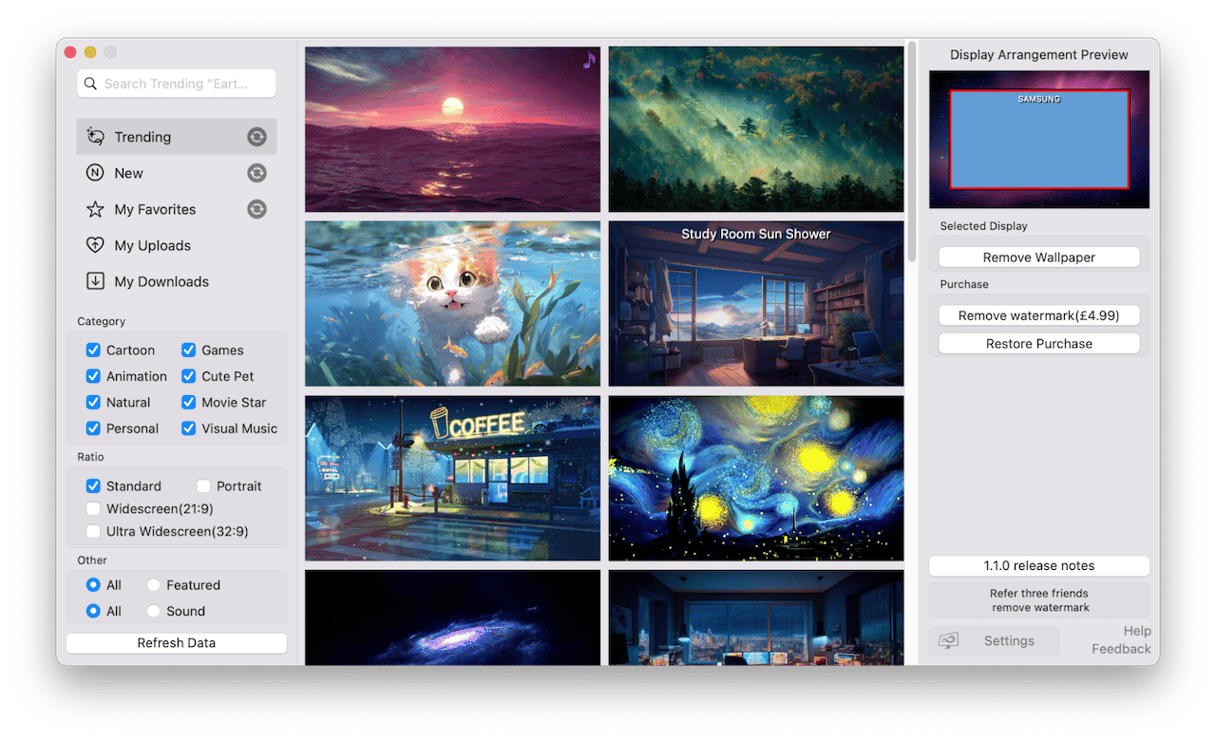Click Restore Purchase
Viewport: 1216px width, 740px height.
coord(1039,343)
